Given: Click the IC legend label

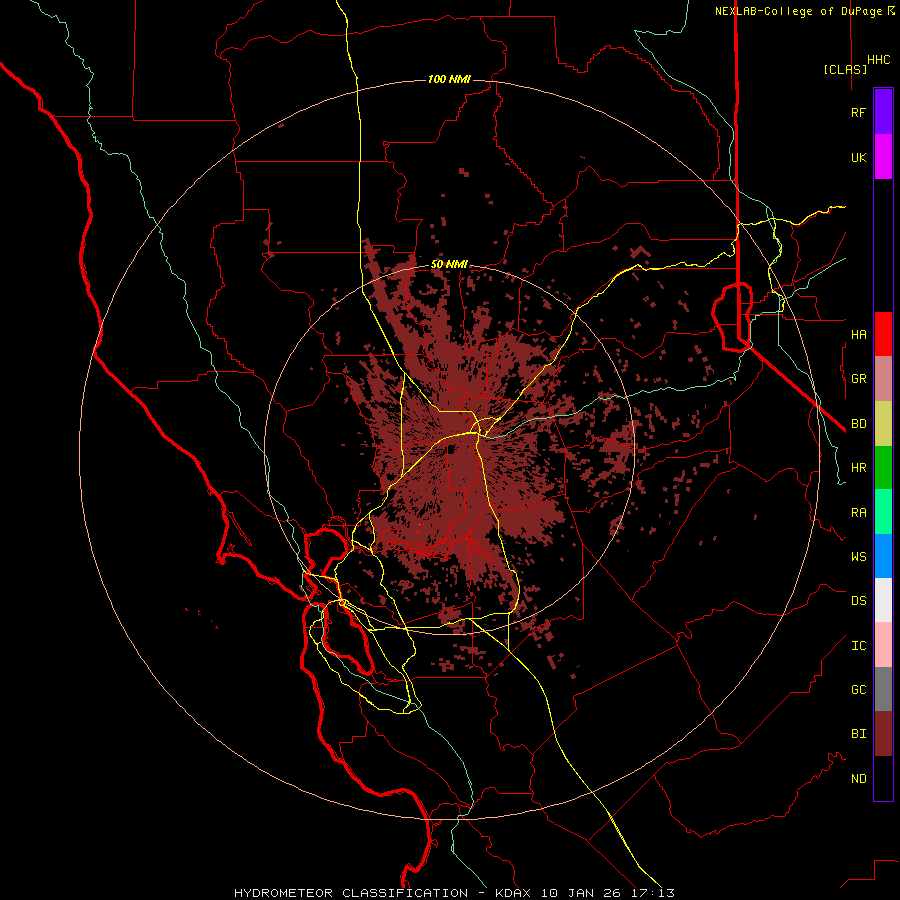Looking at the screenshot, I should tap(858, 646).
